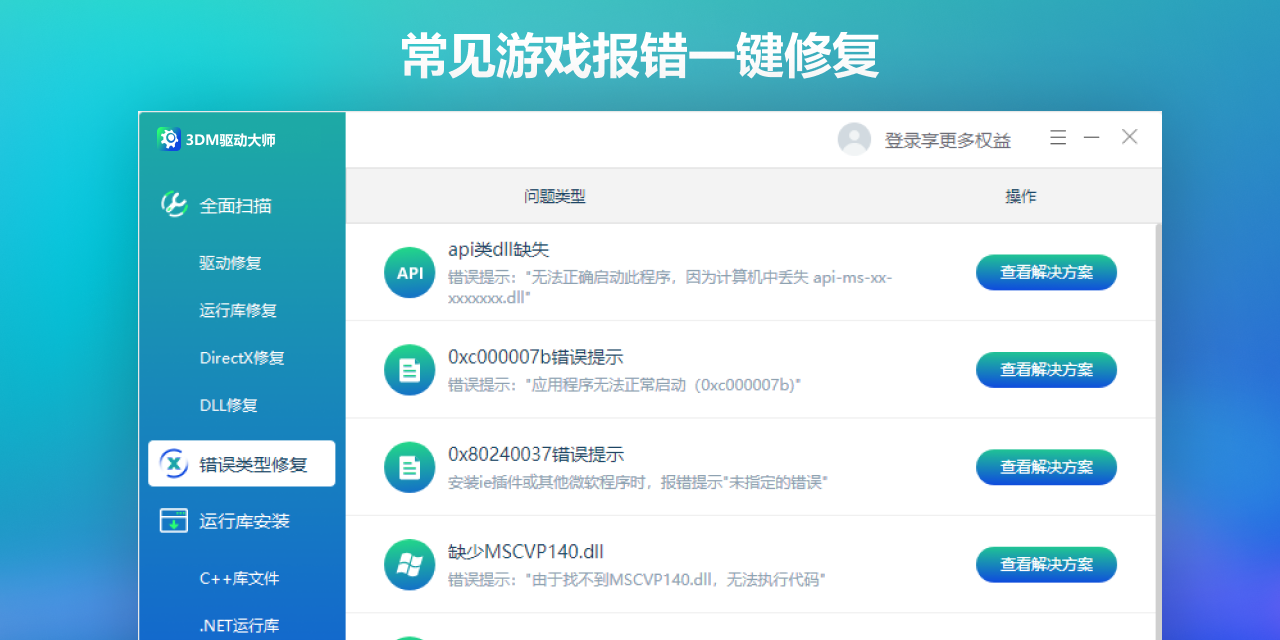
Task: Click the MSCVP140.dll Windows logo icon
Action: pos(409,565)
